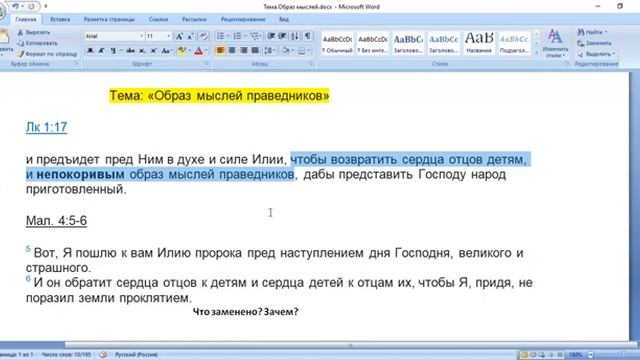The image size is (640, 360).
Task: Toggle Italic (К) formatting
Action: pos(101,51)
